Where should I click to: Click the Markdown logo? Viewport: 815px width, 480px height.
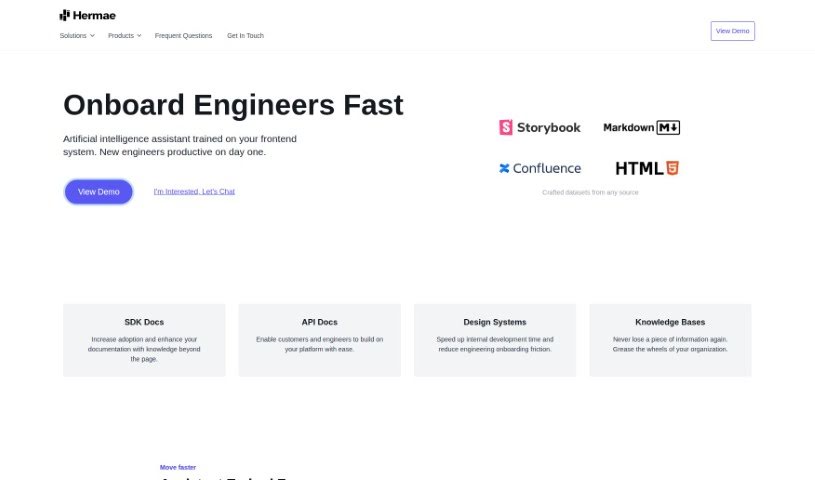641,127
